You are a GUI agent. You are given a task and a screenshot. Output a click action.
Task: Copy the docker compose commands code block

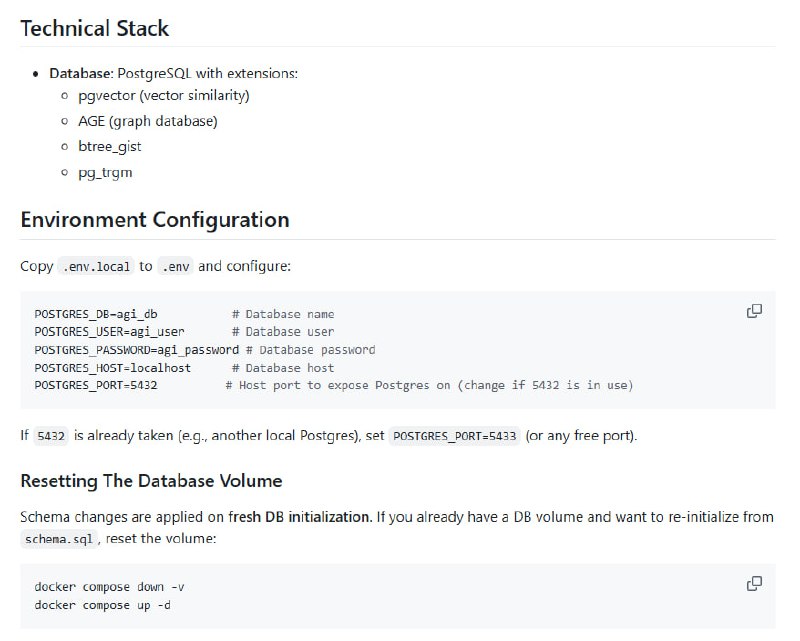754,583
